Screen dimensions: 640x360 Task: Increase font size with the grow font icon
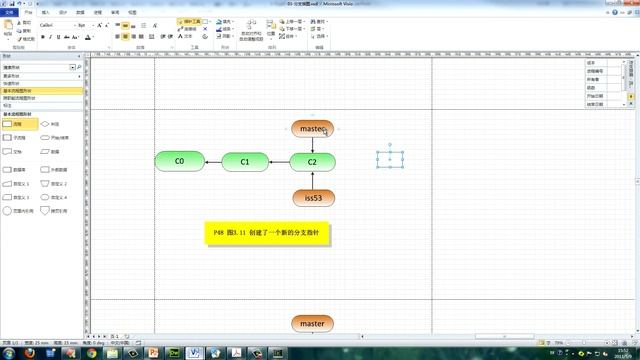tap(99, 25)
